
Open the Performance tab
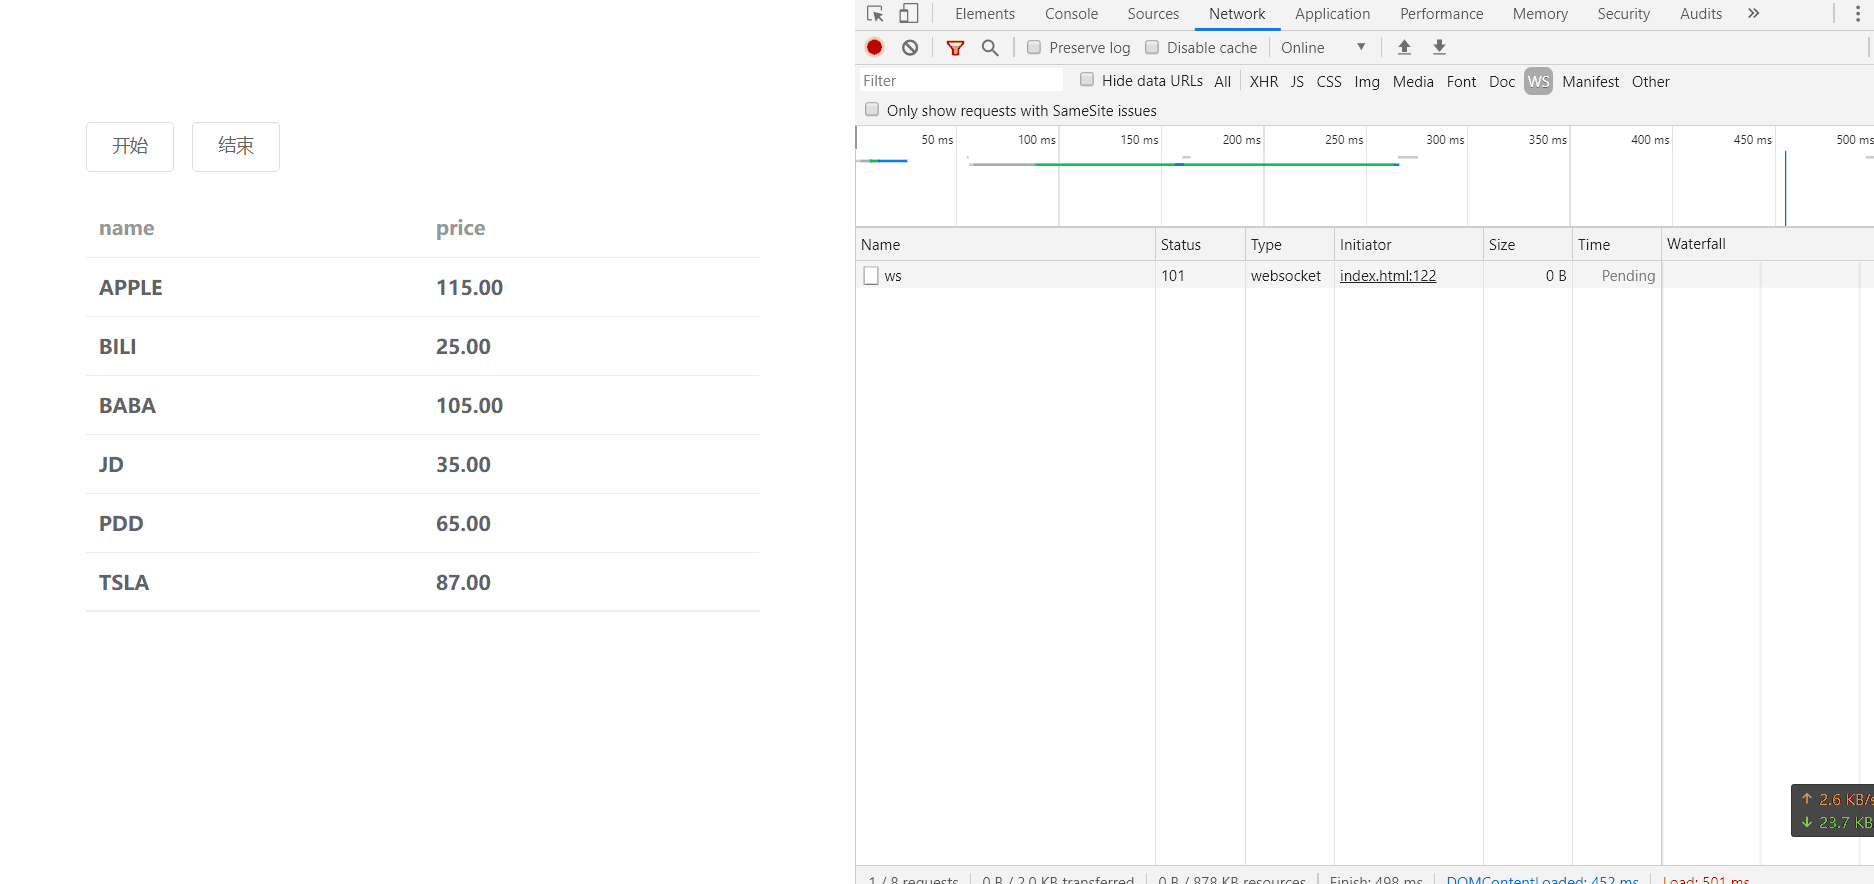coord(1441,14)
